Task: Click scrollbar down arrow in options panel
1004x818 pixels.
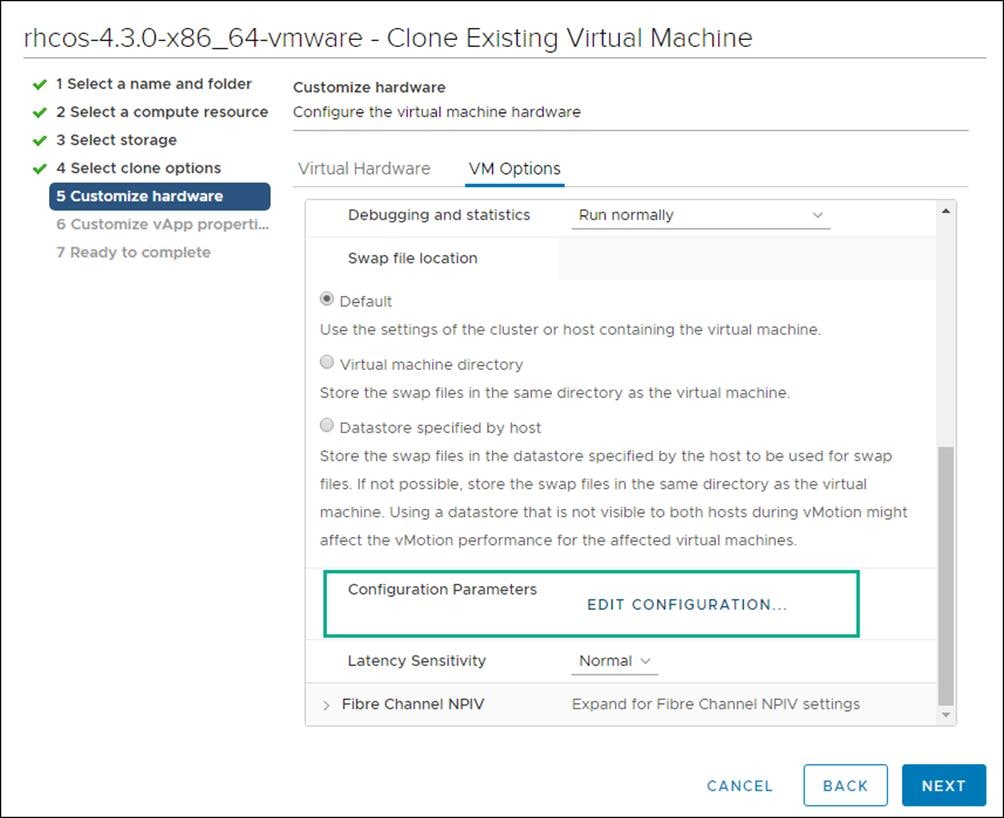Action: click(x=946, y=715)
